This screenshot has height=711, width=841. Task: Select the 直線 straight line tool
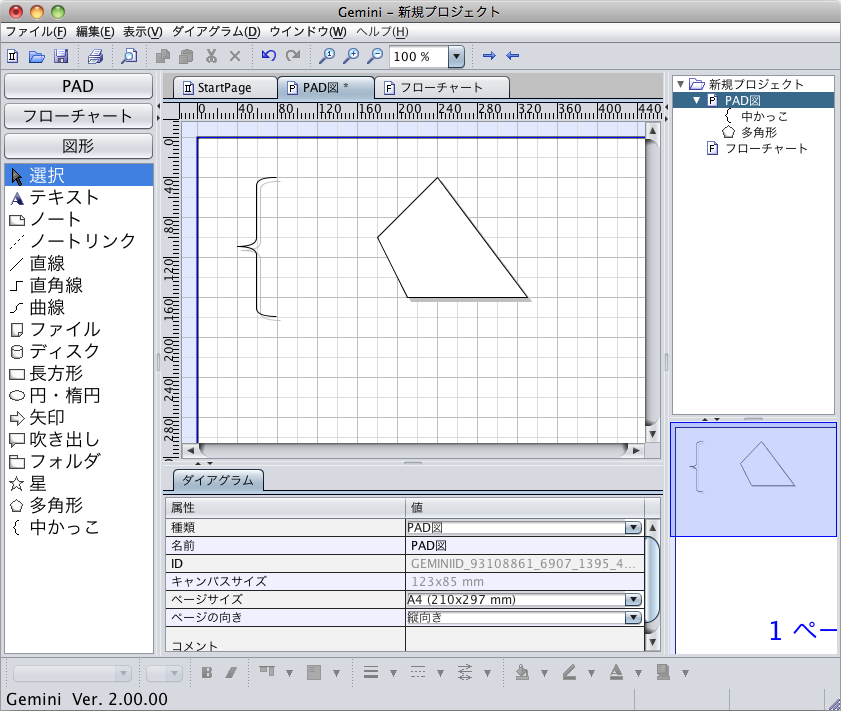click(79, 263)
